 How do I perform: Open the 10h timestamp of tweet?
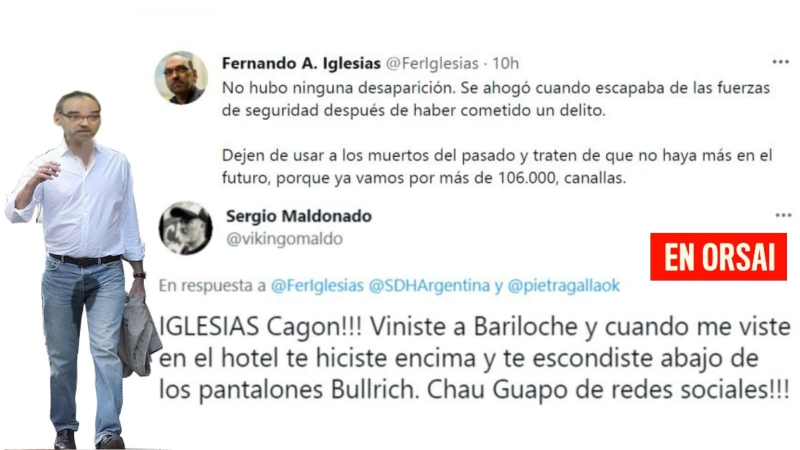click(505, 63)
